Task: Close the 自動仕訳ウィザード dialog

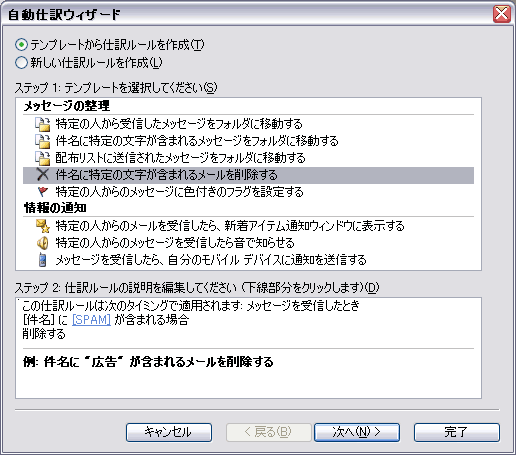Action: tap(502, 14)
